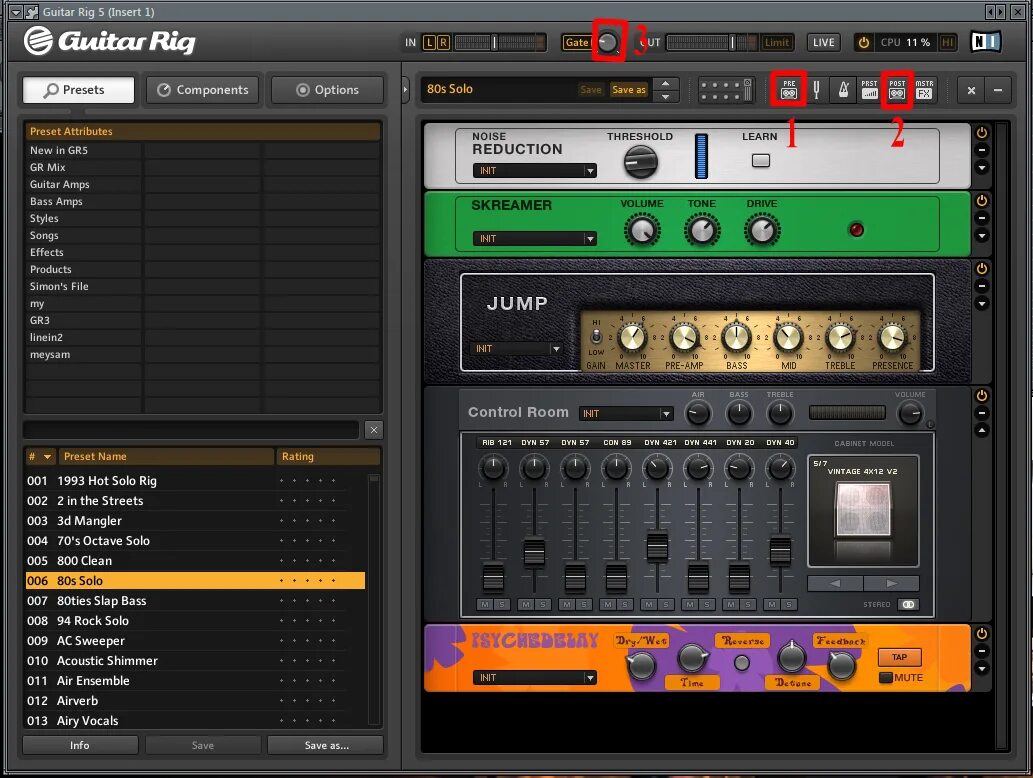Click the Gate threshold knob
Image resolution: width=1033 pixels, height=778 pixels.
(x=607, y=42)
